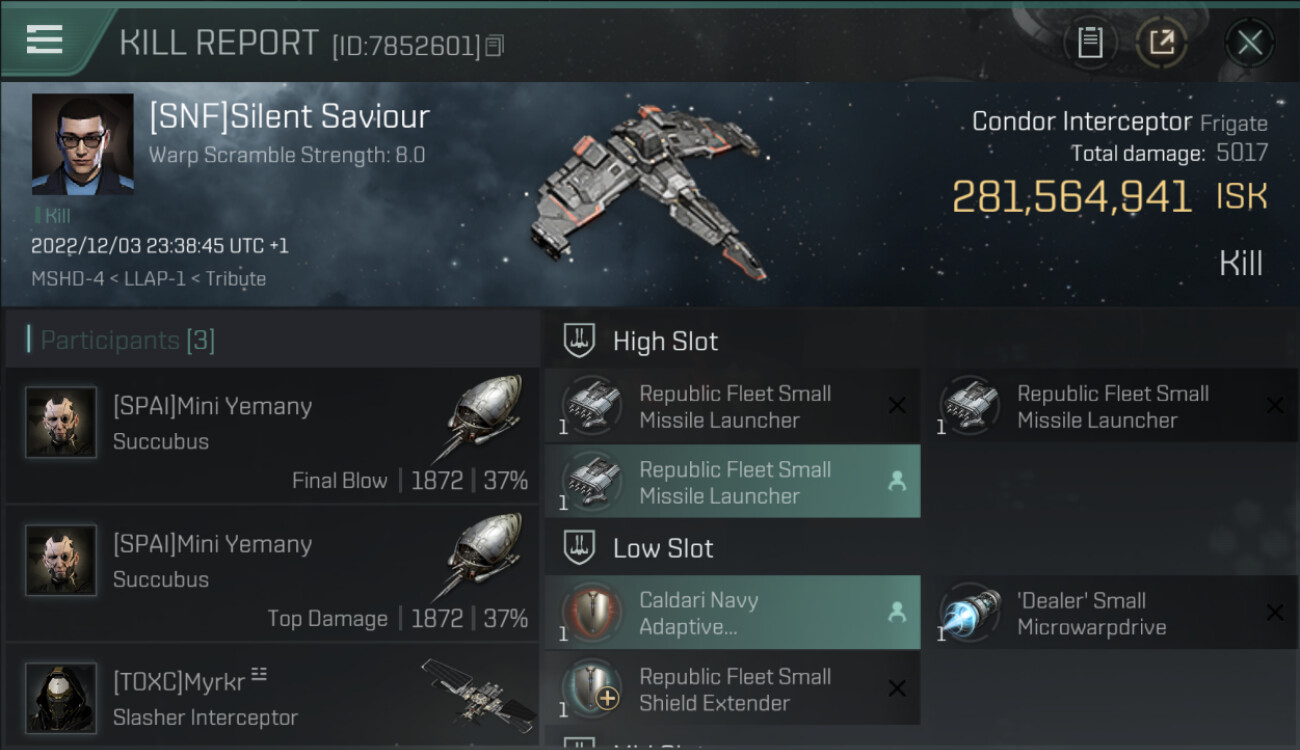Open Mini Yemany Top Damage participant entry

pos(272,574)
